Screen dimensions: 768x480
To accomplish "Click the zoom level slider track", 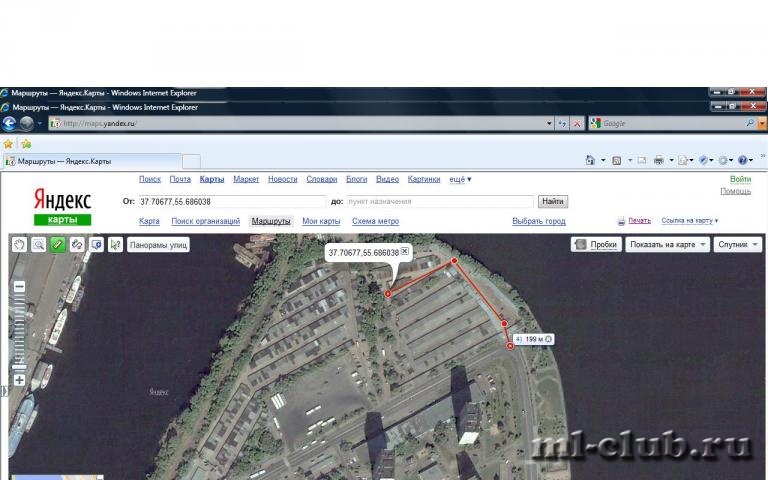I will click(19, 333).
